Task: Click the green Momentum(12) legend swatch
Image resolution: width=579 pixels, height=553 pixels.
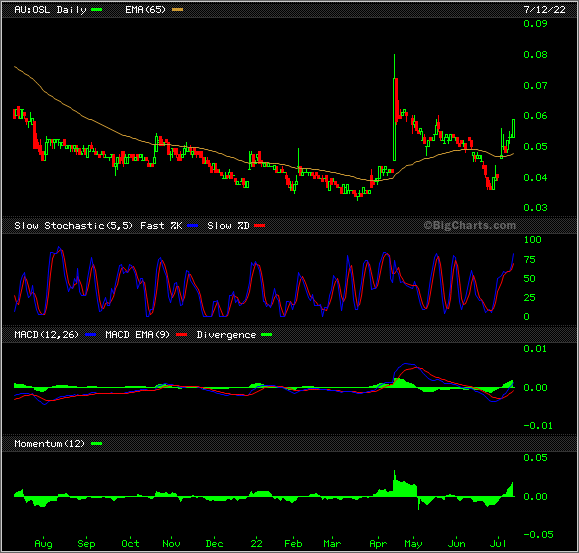Action: (x=96, y=444)
